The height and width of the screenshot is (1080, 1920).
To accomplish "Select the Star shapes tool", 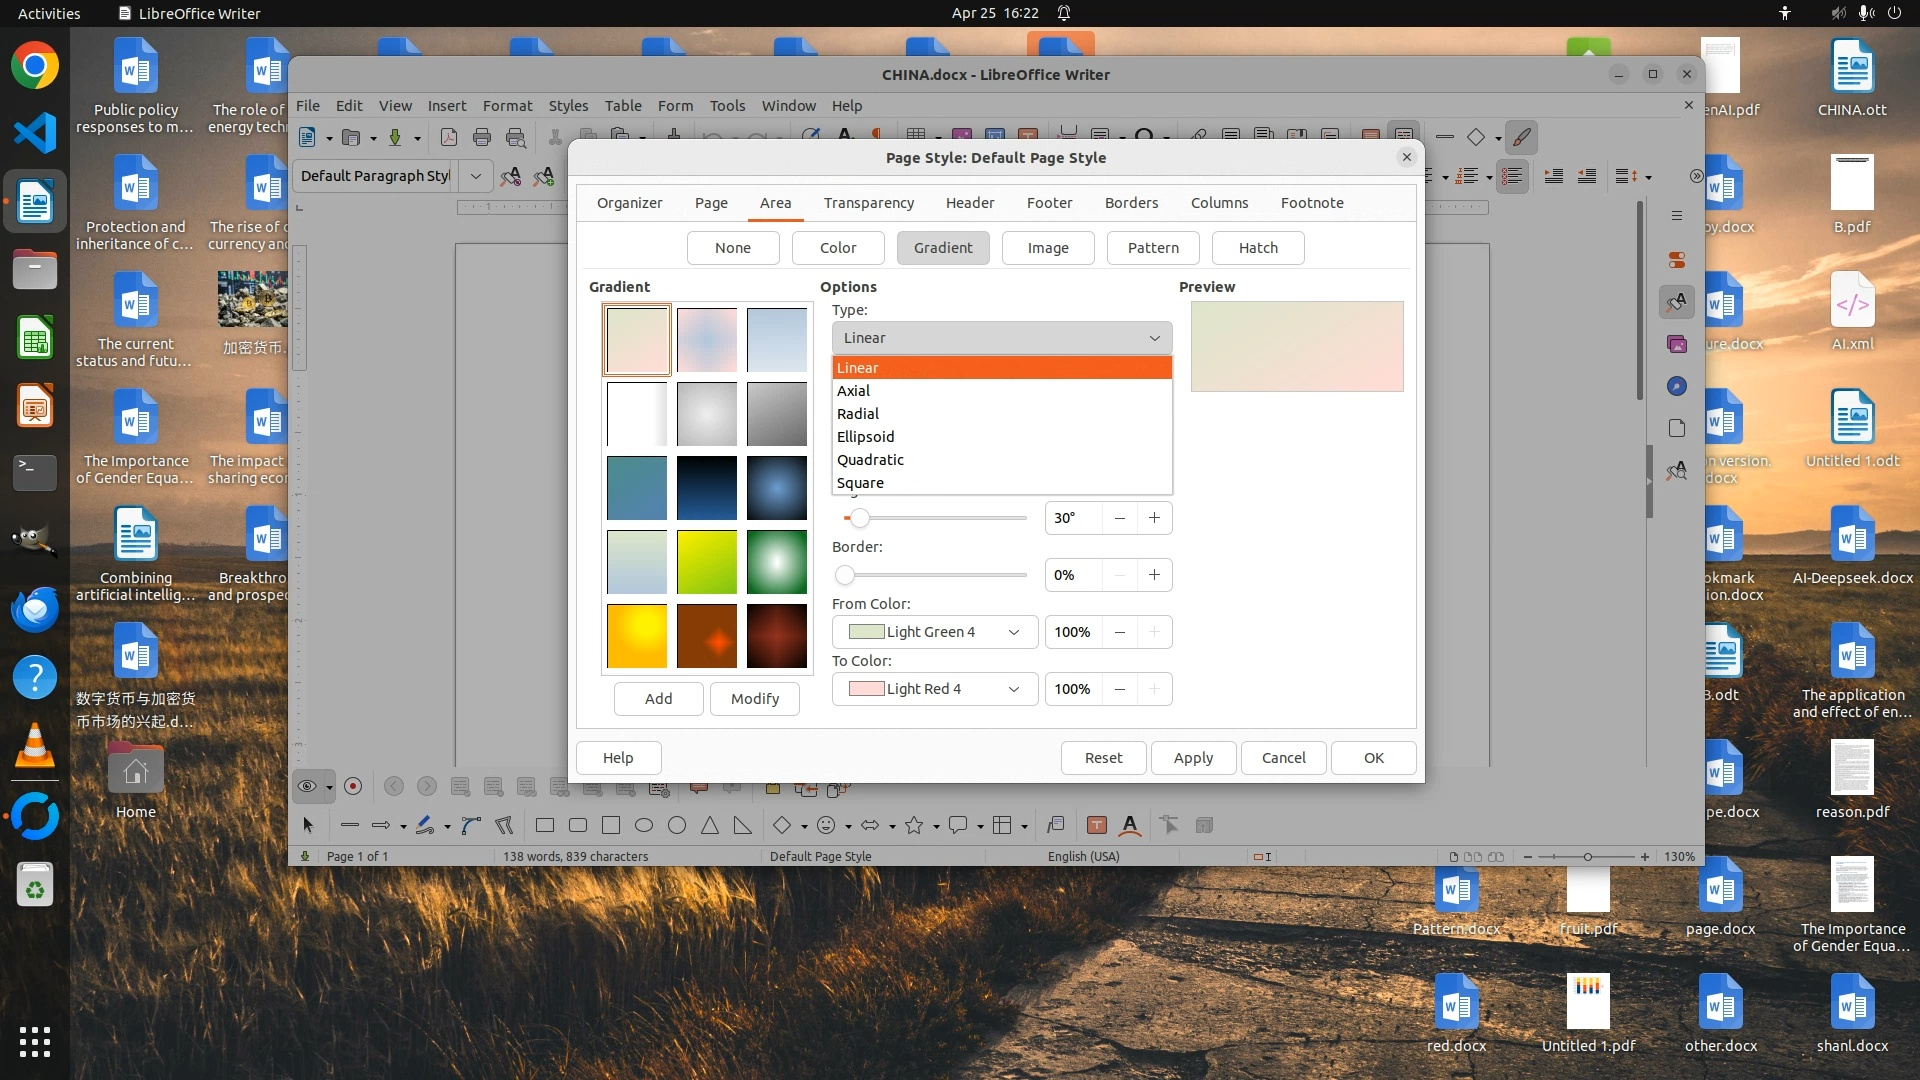I will (914, 825).
